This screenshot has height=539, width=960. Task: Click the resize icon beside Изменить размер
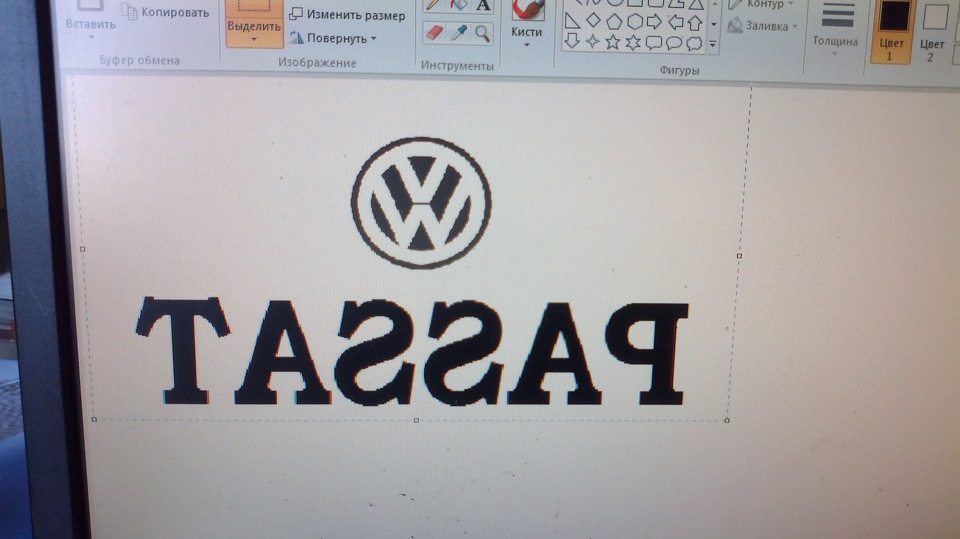[x=296, y=13]
